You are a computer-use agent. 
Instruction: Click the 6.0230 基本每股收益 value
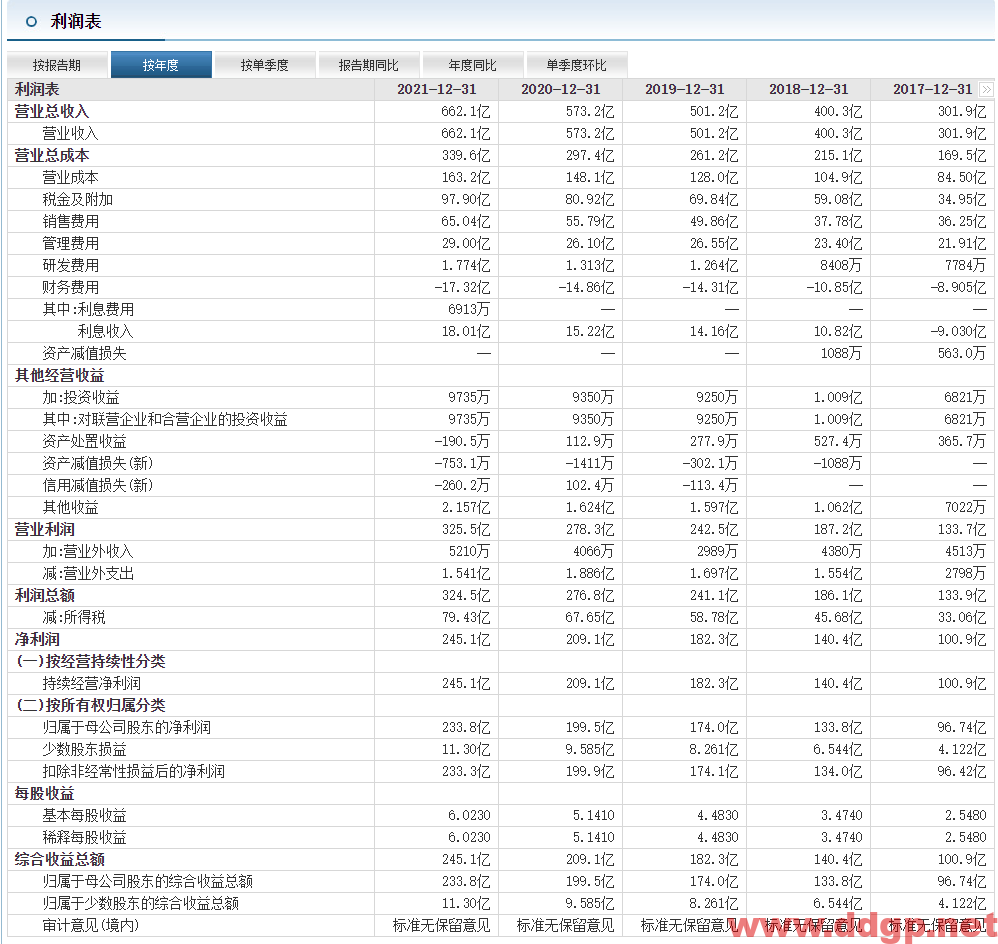pos(469,815)
